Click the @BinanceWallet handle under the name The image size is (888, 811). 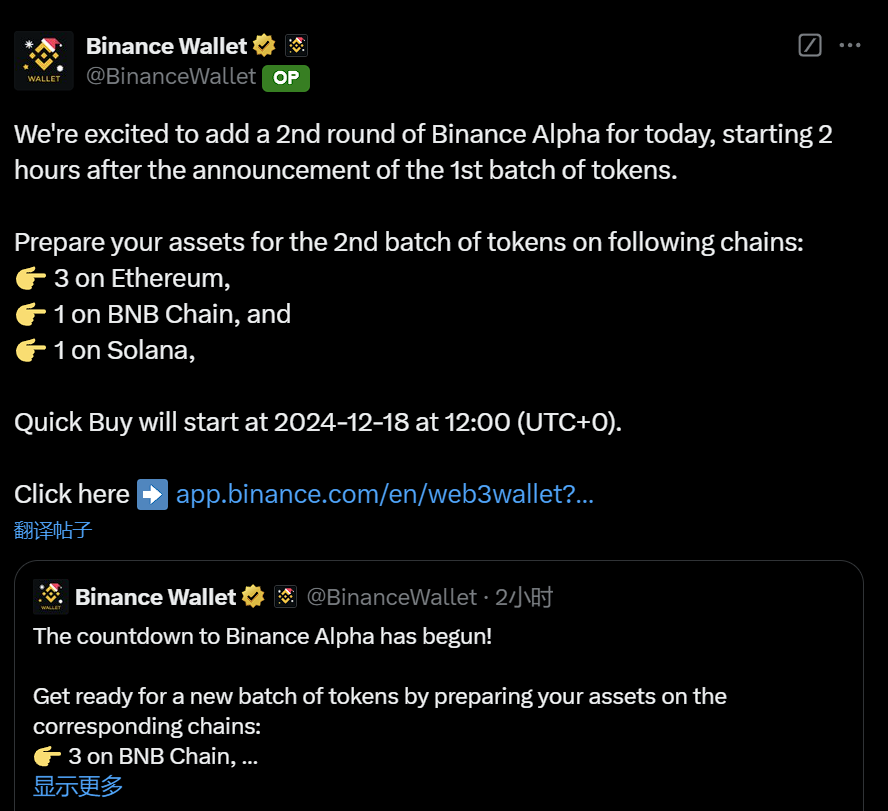click(172, 76)
